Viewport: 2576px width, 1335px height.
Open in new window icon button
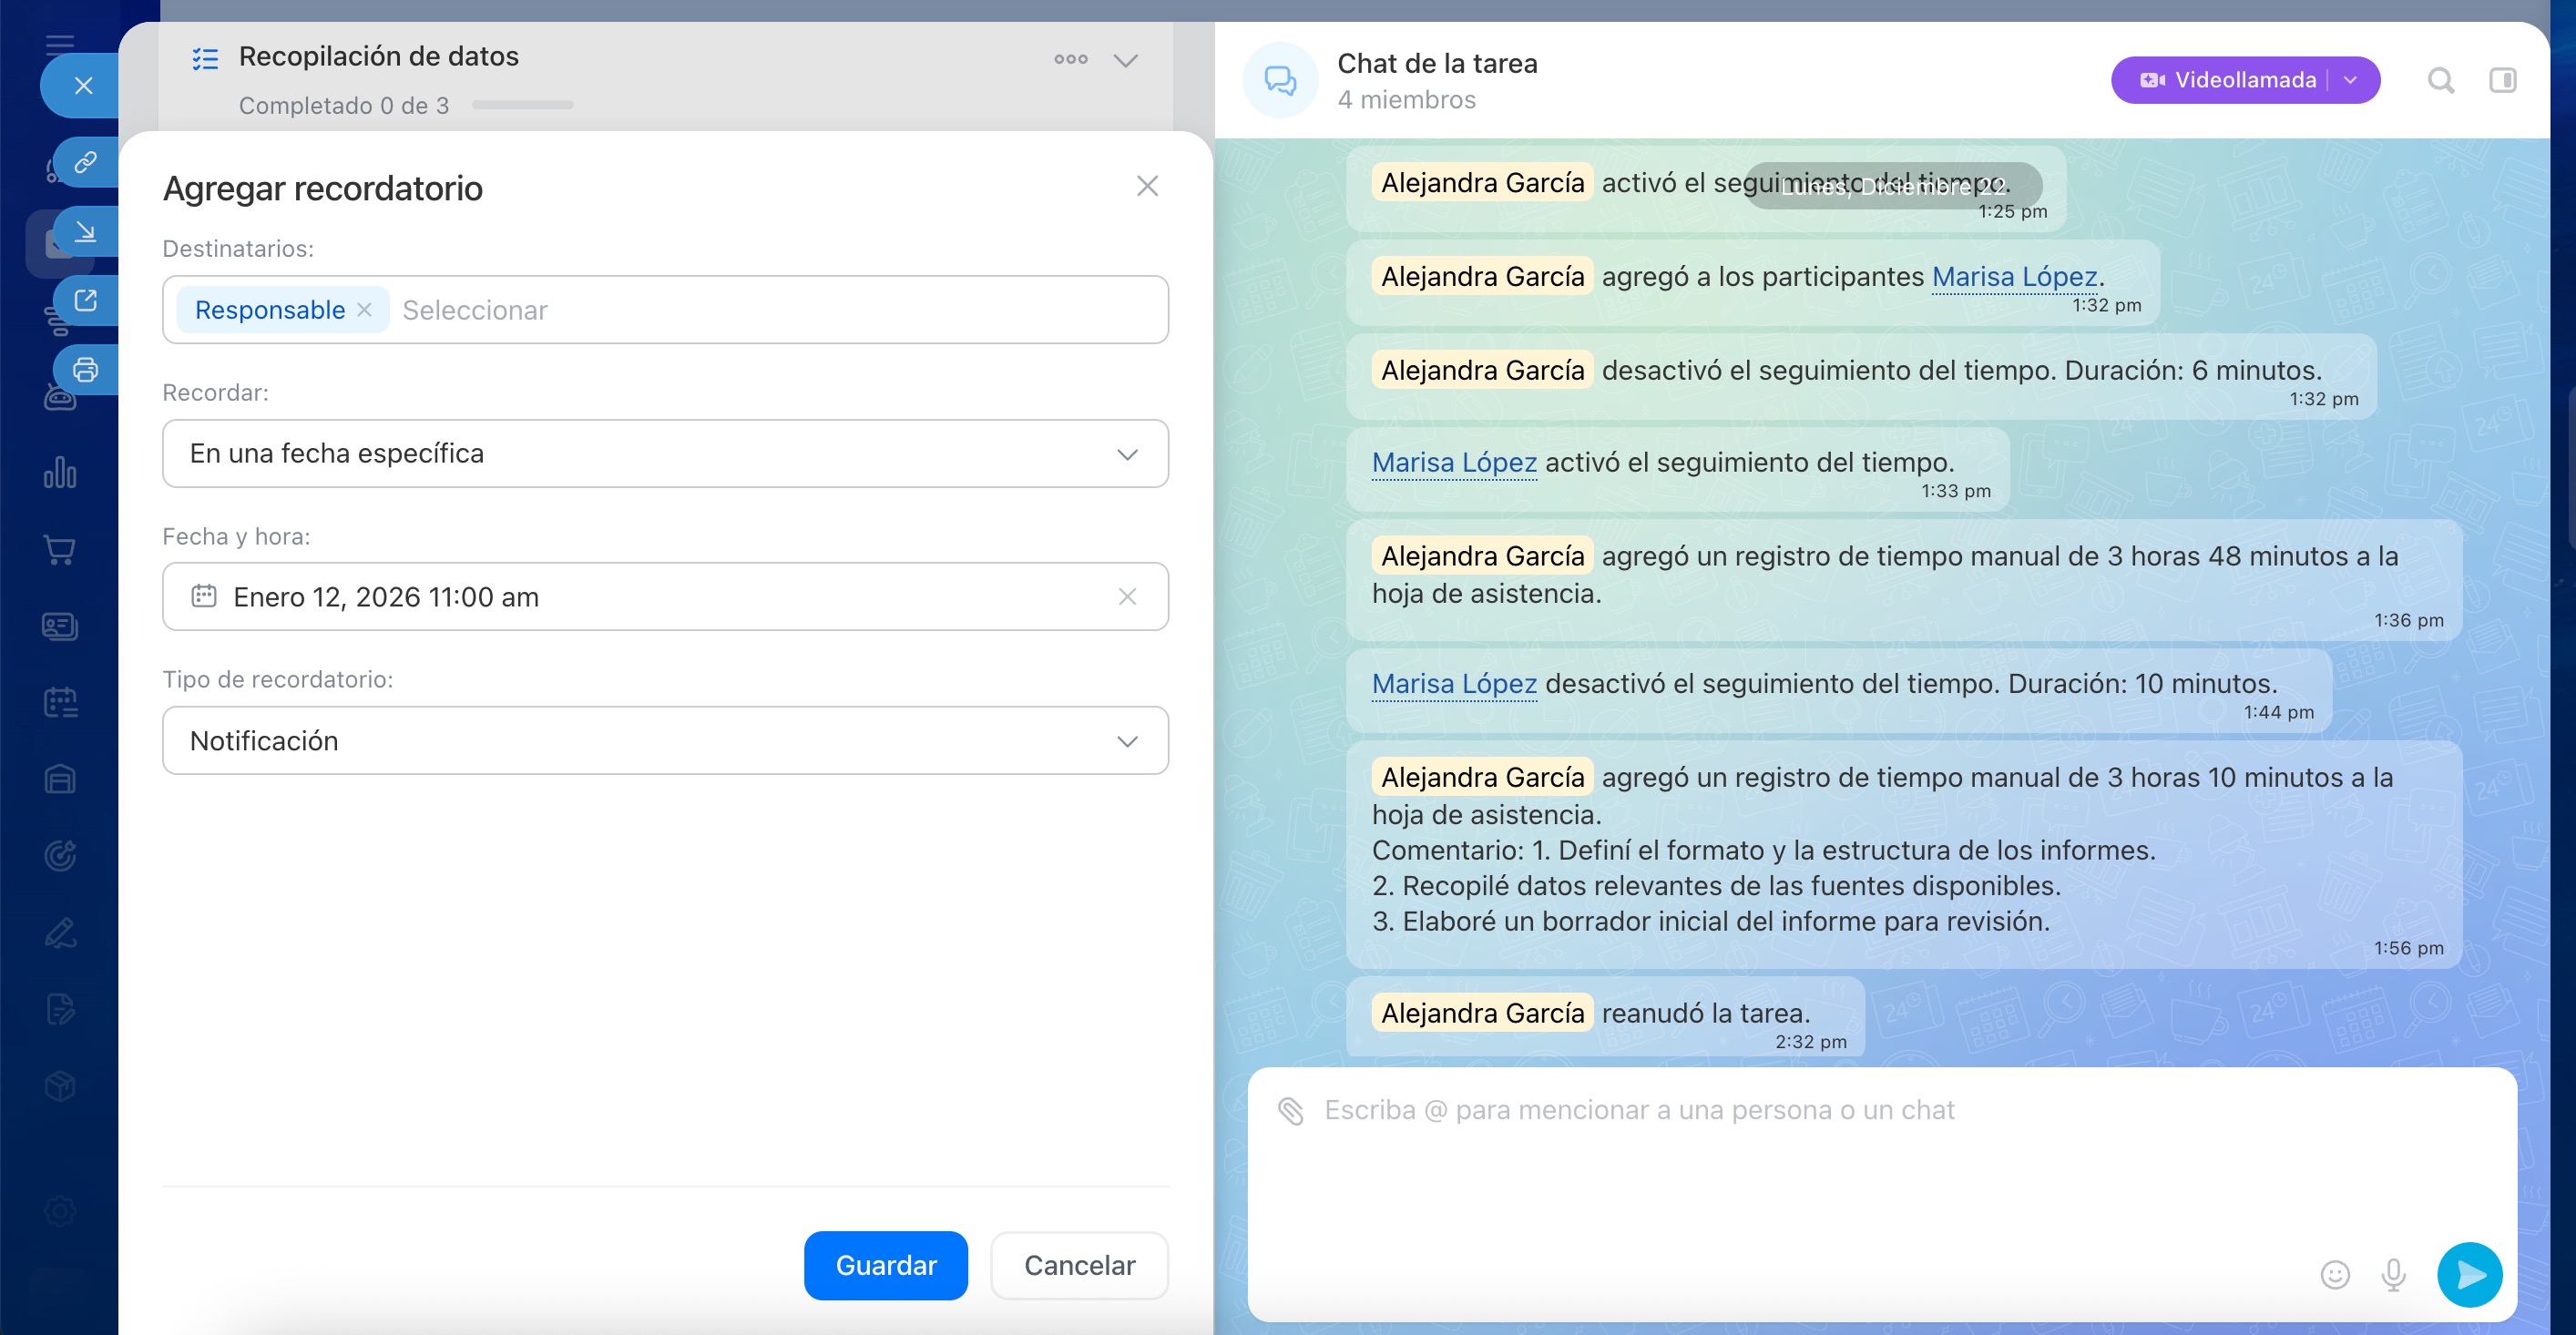(x=86, y=300)
